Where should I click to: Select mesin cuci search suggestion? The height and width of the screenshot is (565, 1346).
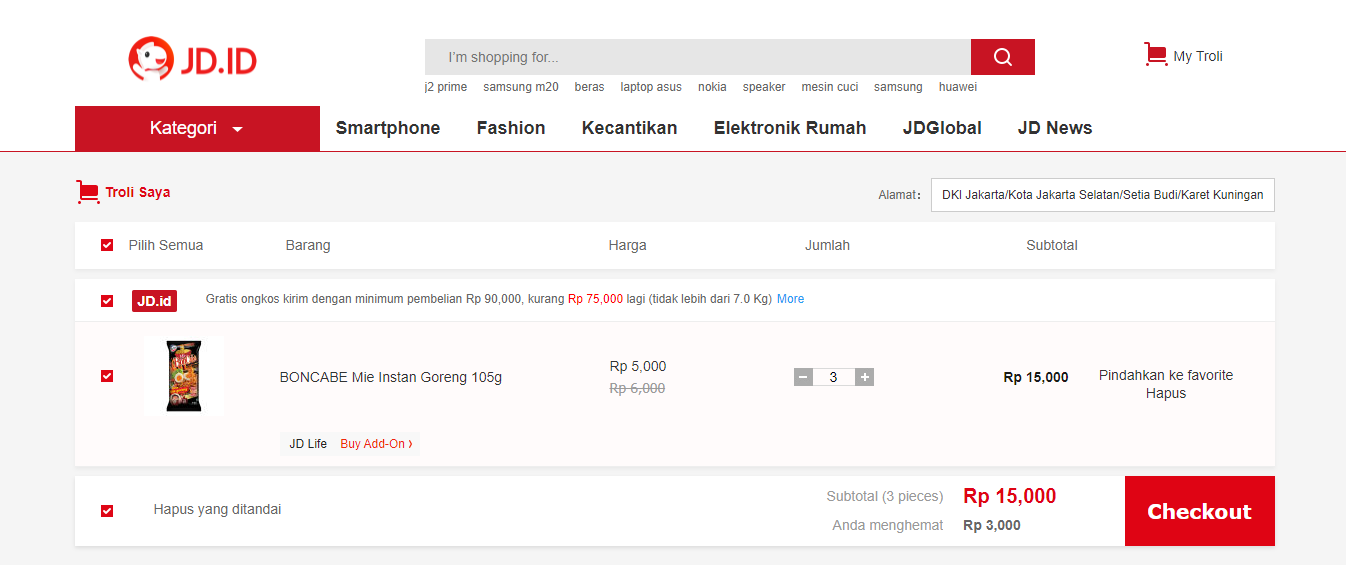click(830, 87)
